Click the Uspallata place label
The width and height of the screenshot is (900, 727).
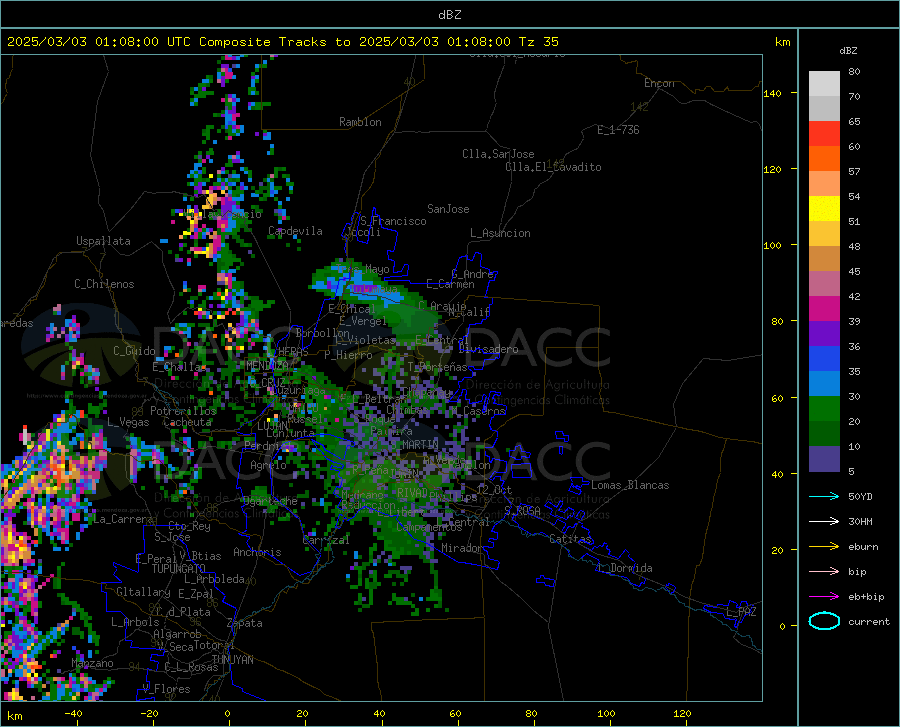(103, 241)
